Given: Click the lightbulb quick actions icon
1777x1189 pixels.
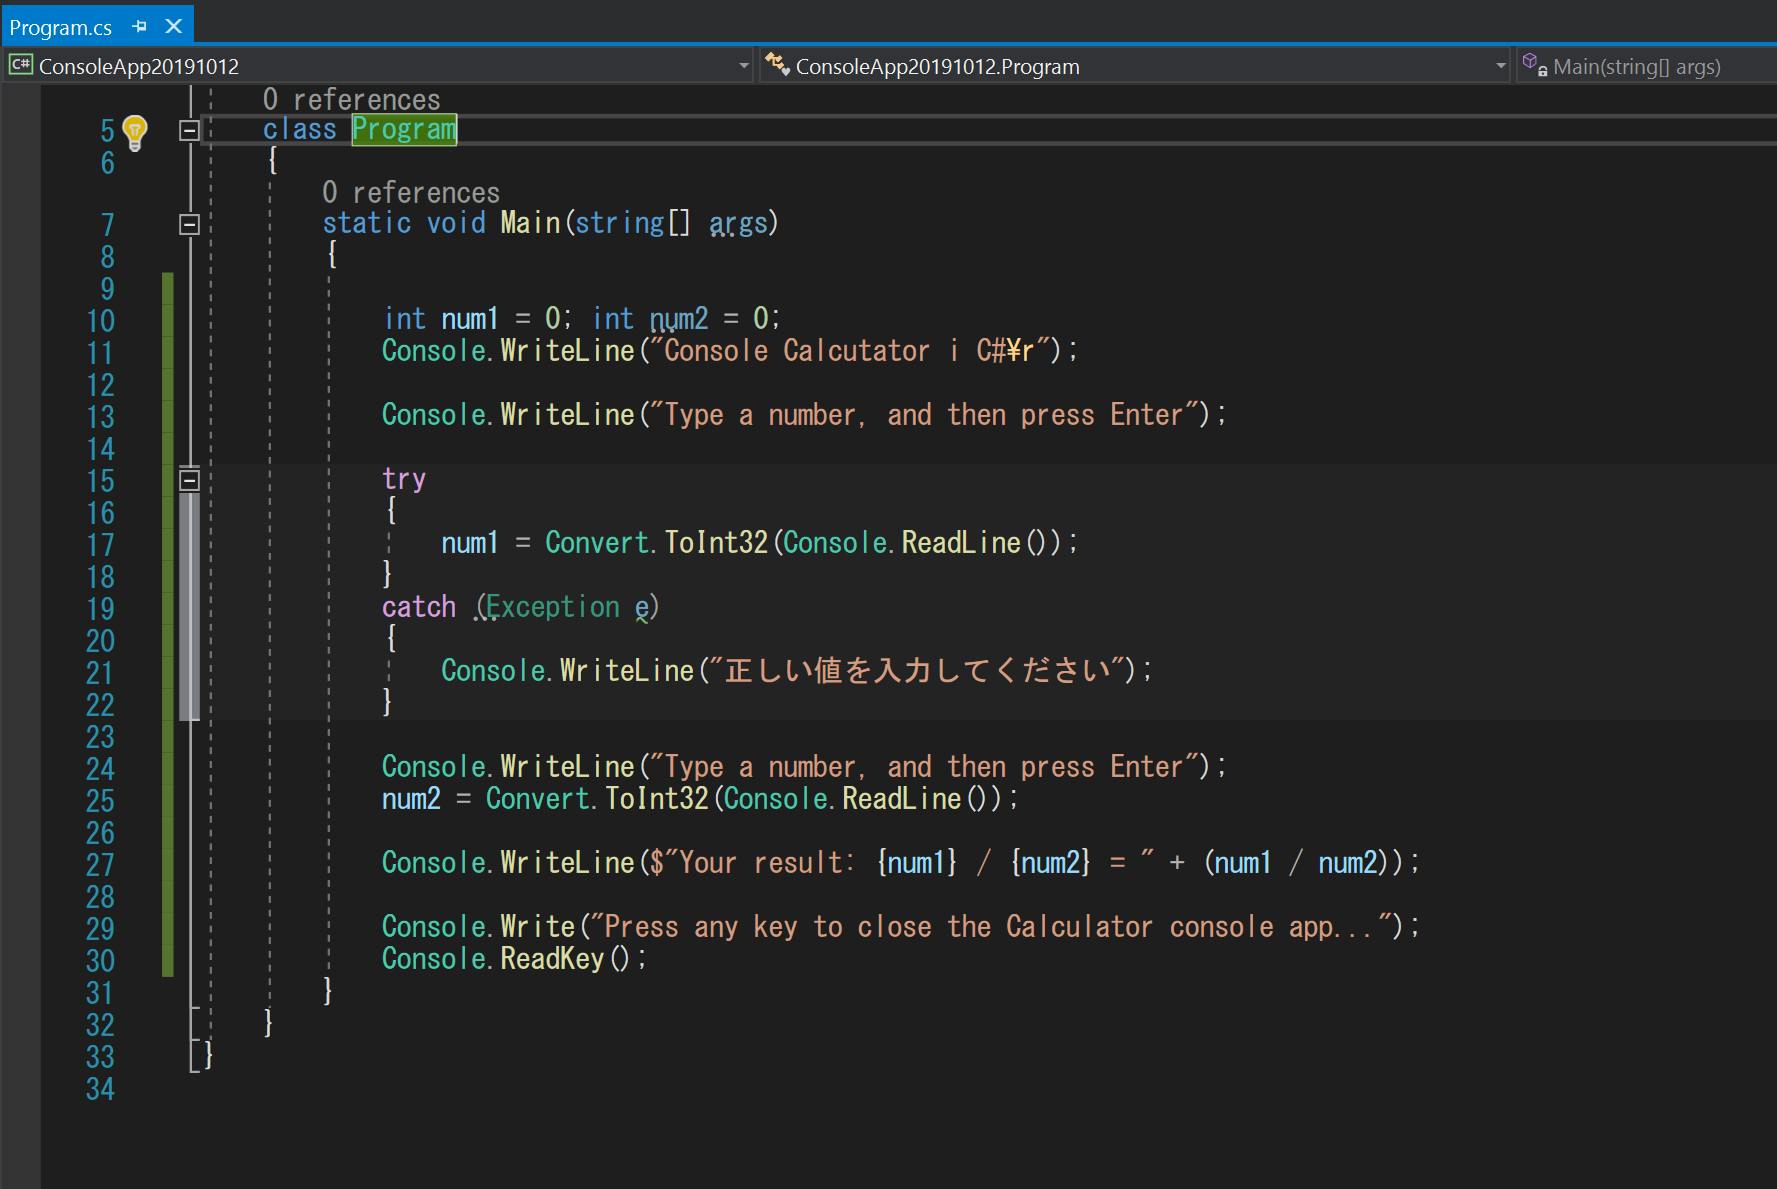Looking at the screenshot, I should 134,132.
